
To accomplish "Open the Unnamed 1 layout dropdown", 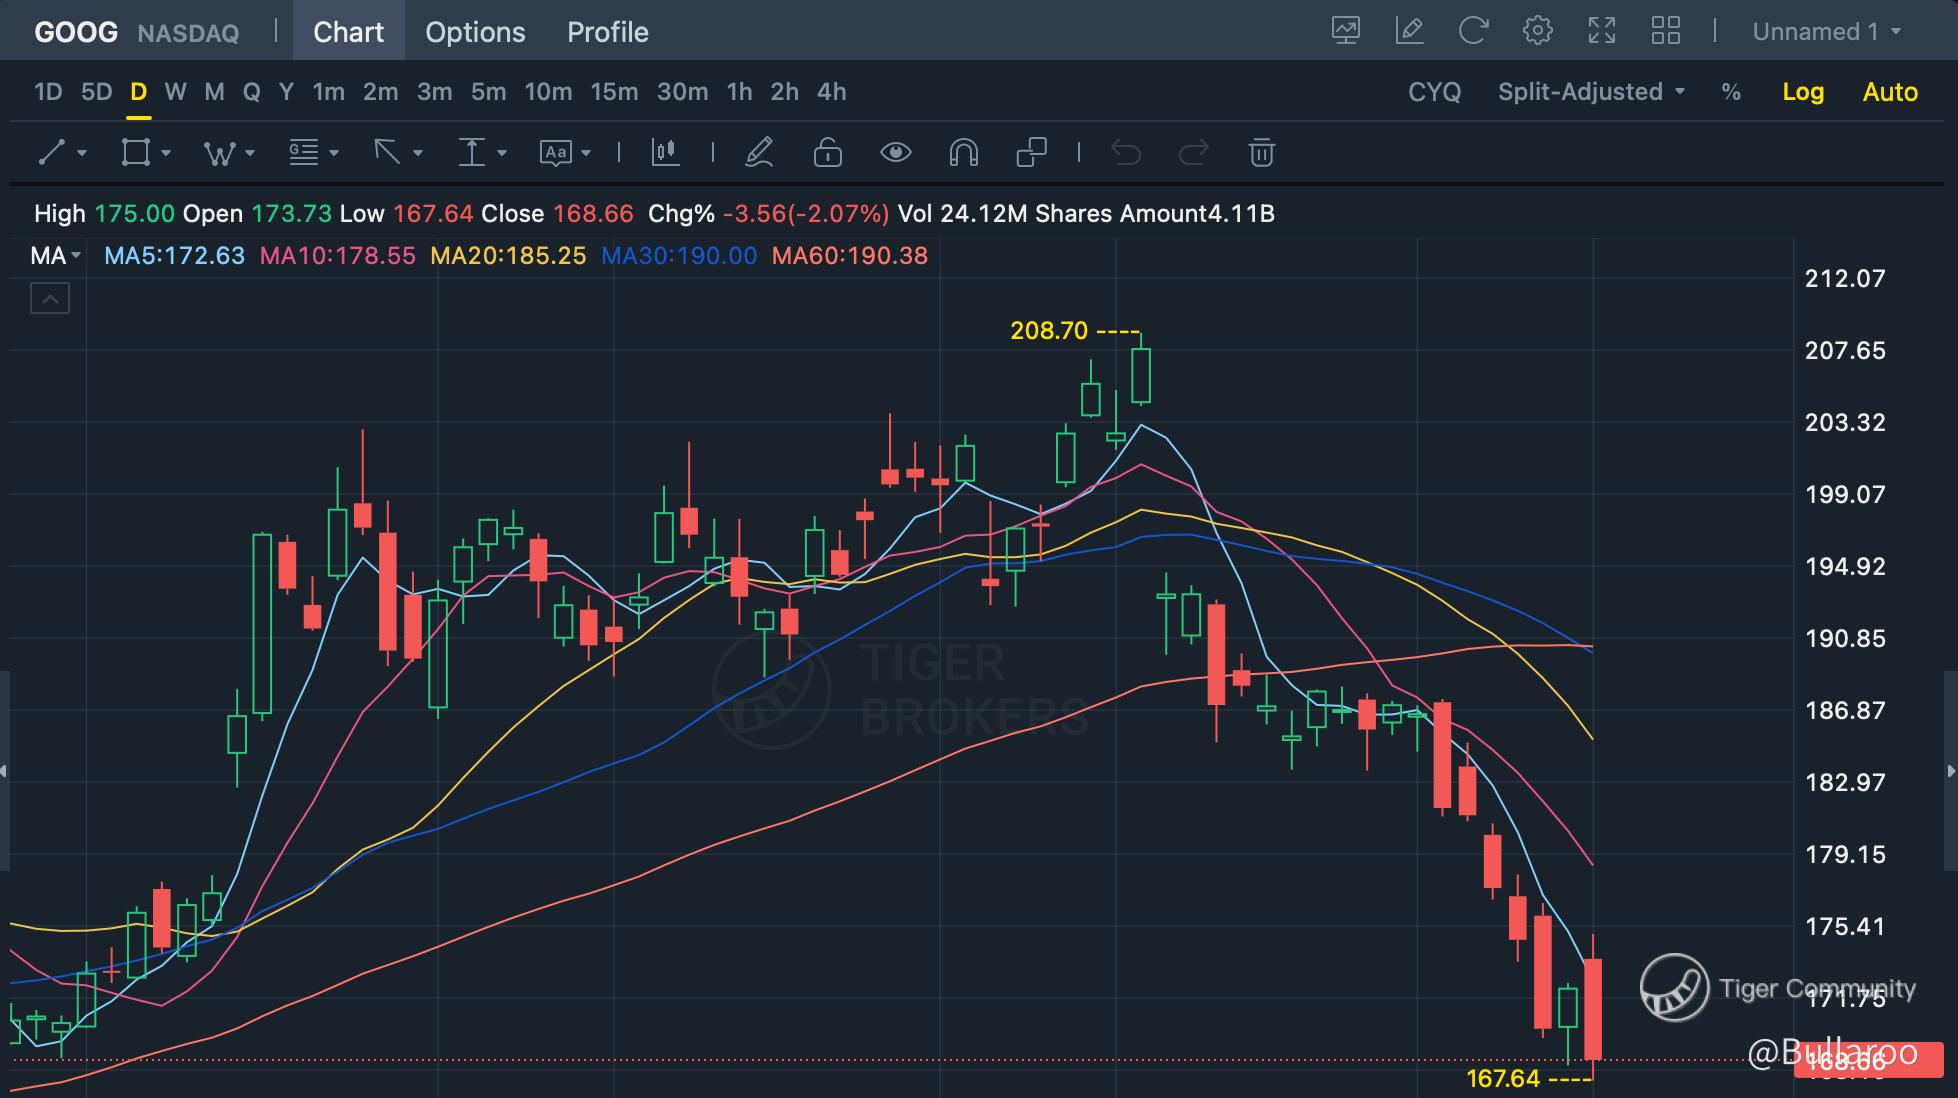I will (x=1826, y=32).
